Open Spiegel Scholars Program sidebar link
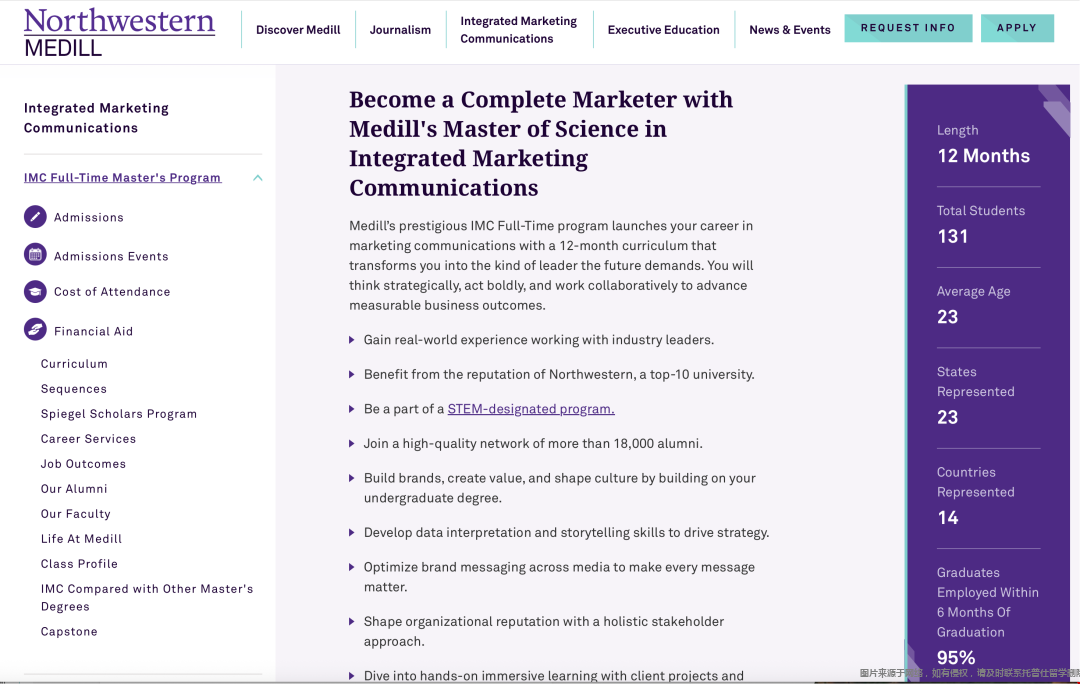 [118, 414]
